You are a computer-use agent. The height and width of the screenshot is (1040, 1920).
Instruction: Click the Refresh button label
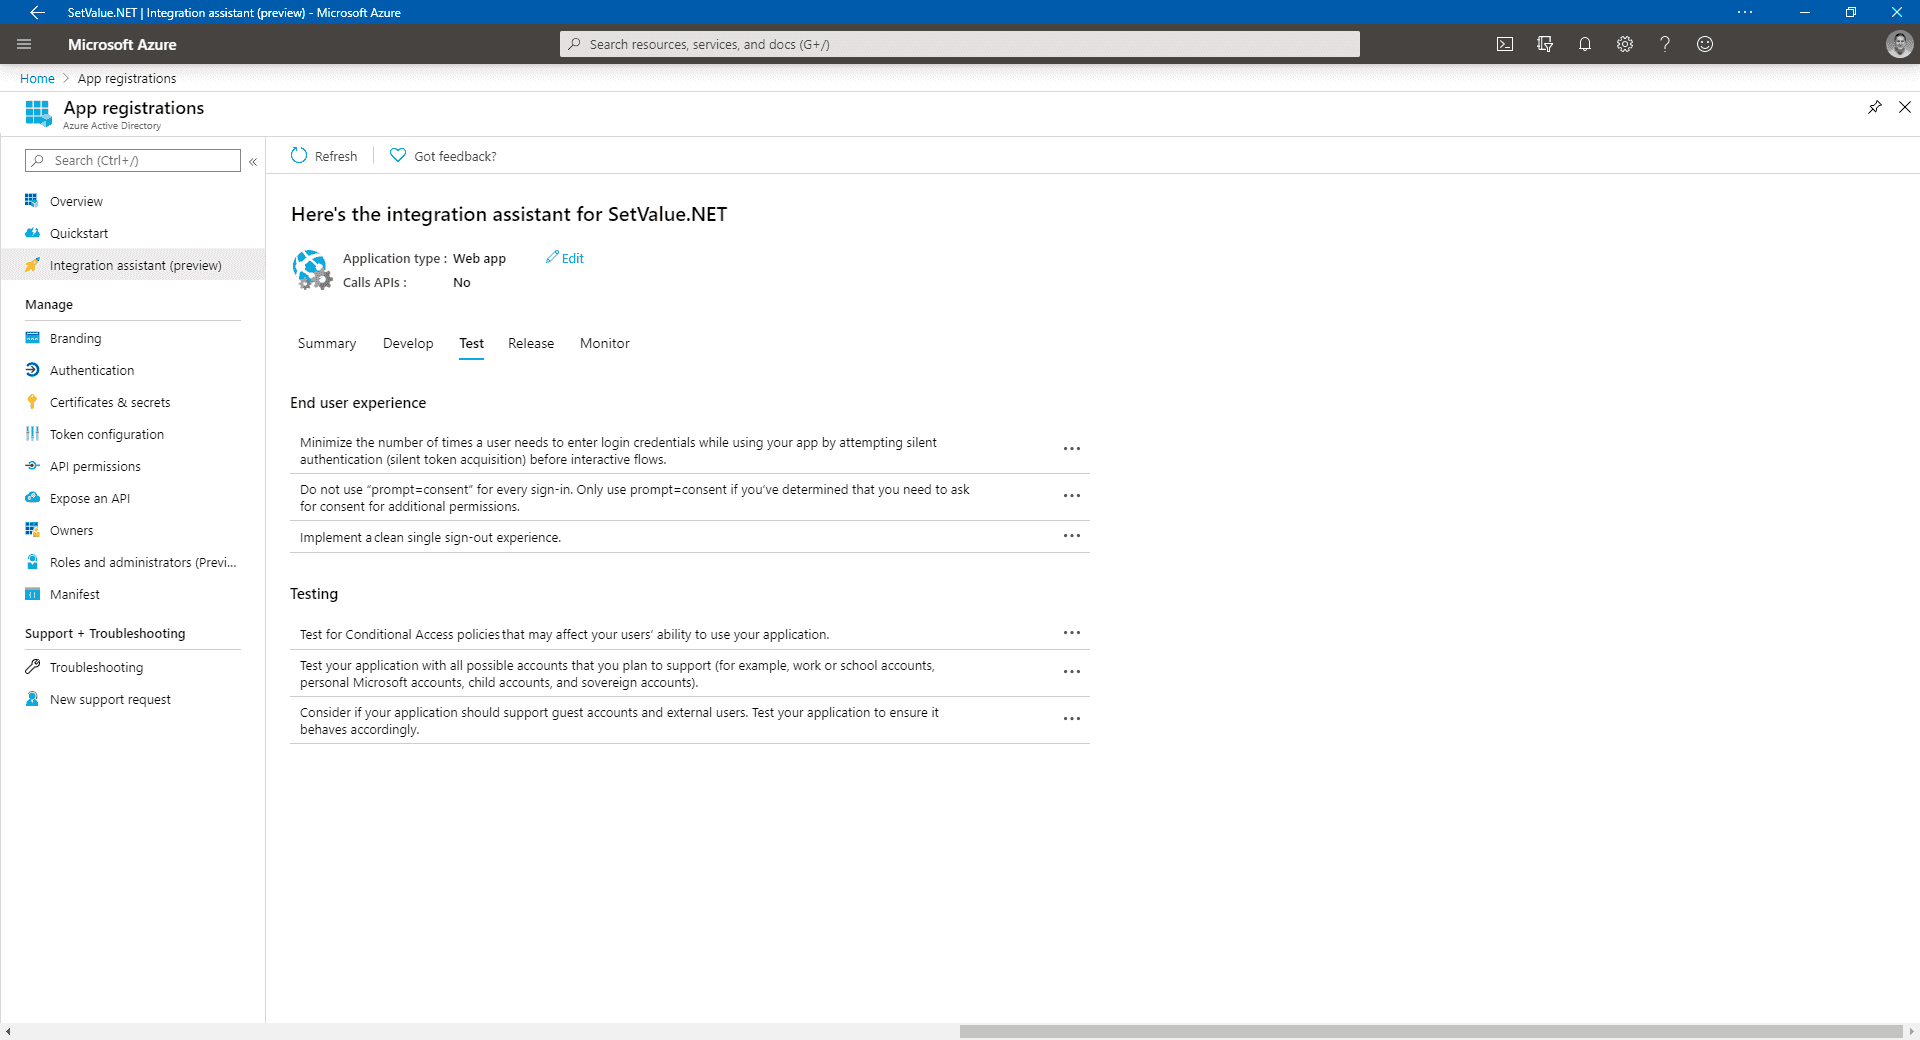coord(336,156)
